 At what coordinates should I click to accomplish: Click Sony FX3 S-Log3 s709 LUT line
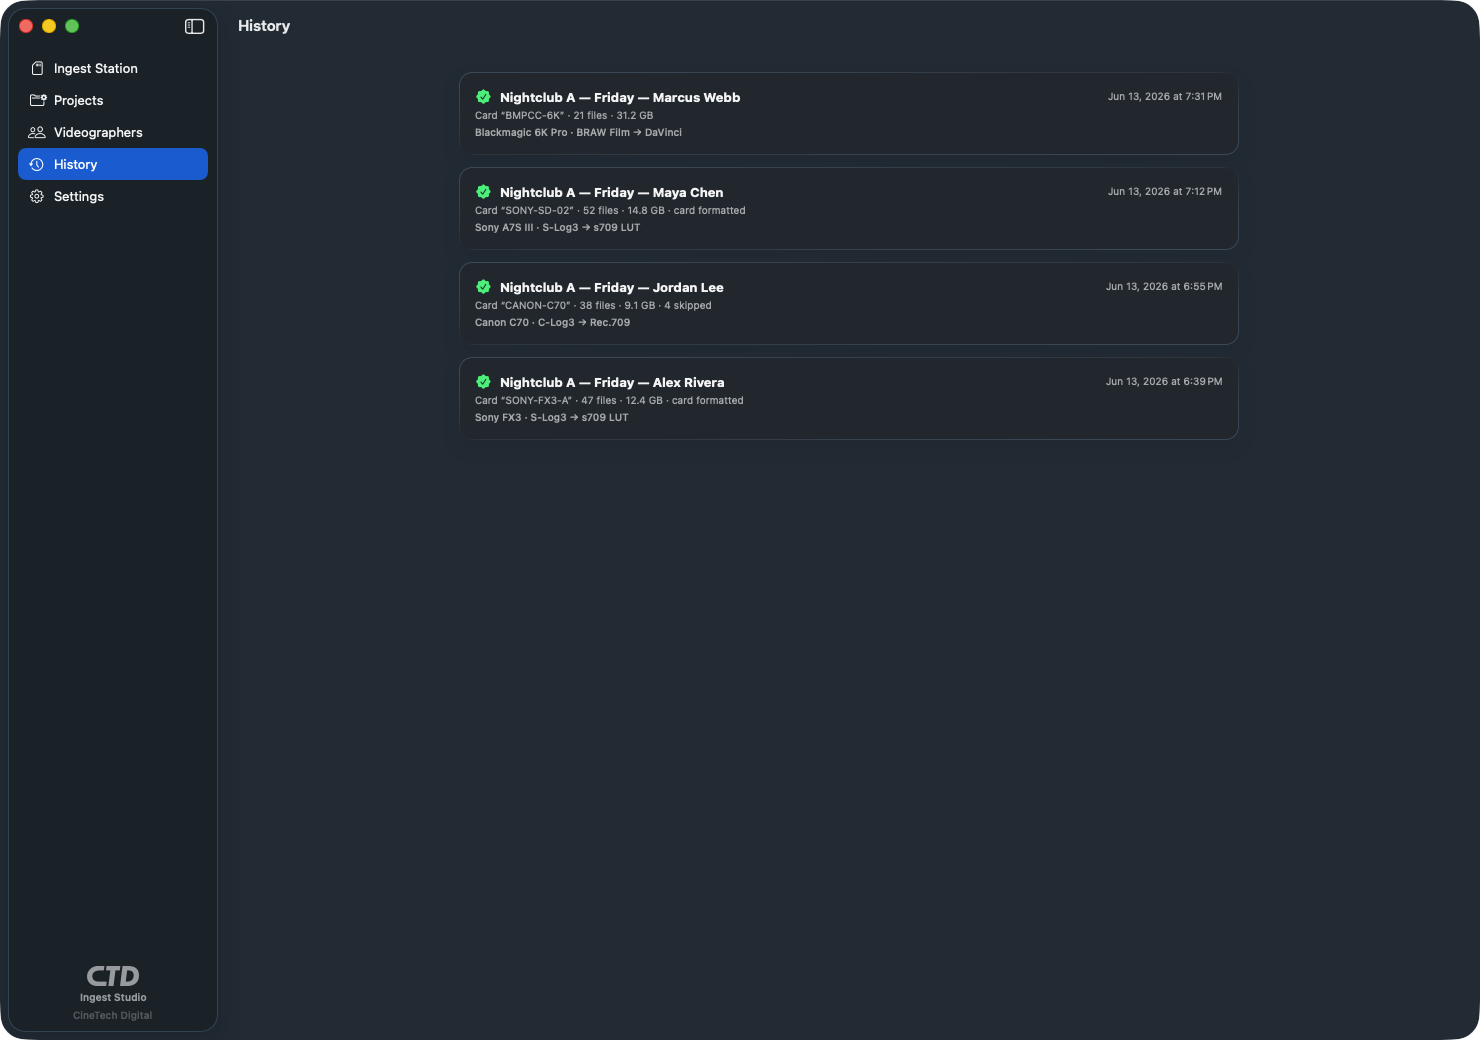[552, 418]
